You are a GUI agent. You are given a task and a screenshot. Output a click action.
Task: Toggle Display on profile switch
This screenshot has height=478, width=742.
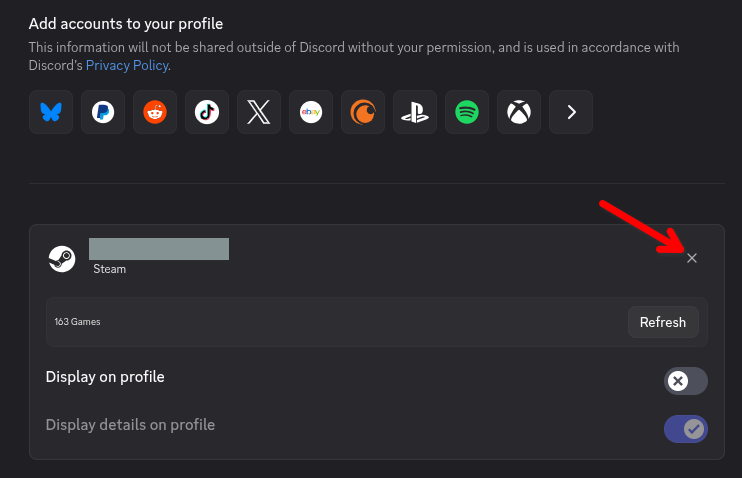click(x=686, y=381)
